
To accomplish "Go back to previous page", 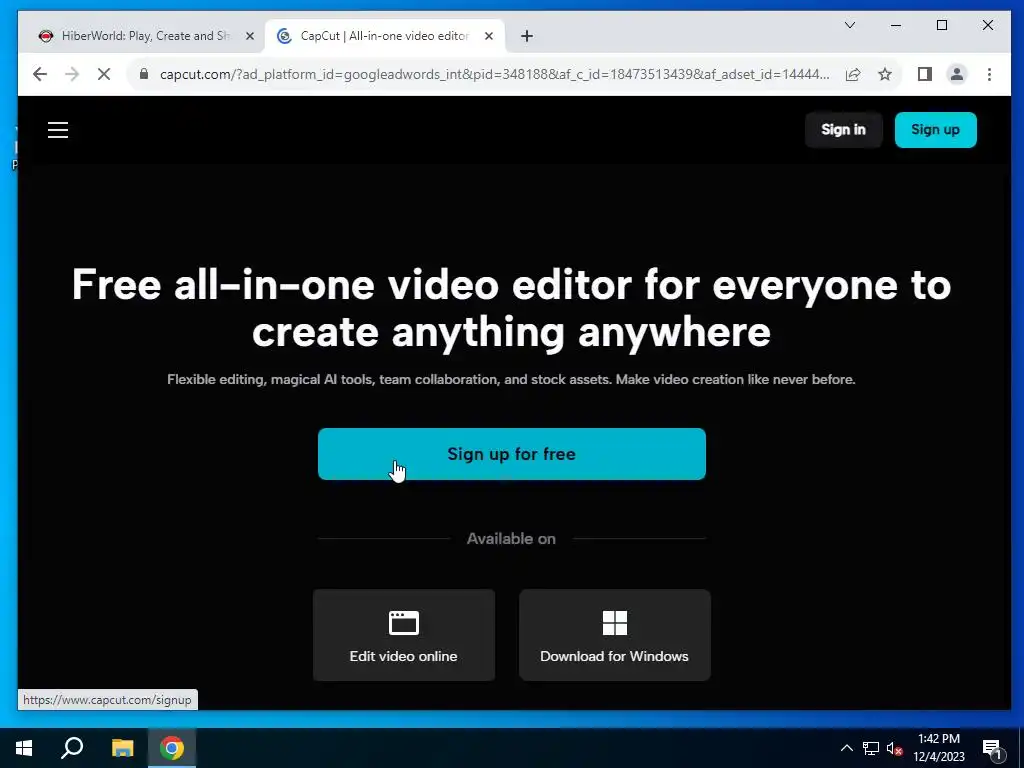I will coord(40,74).
